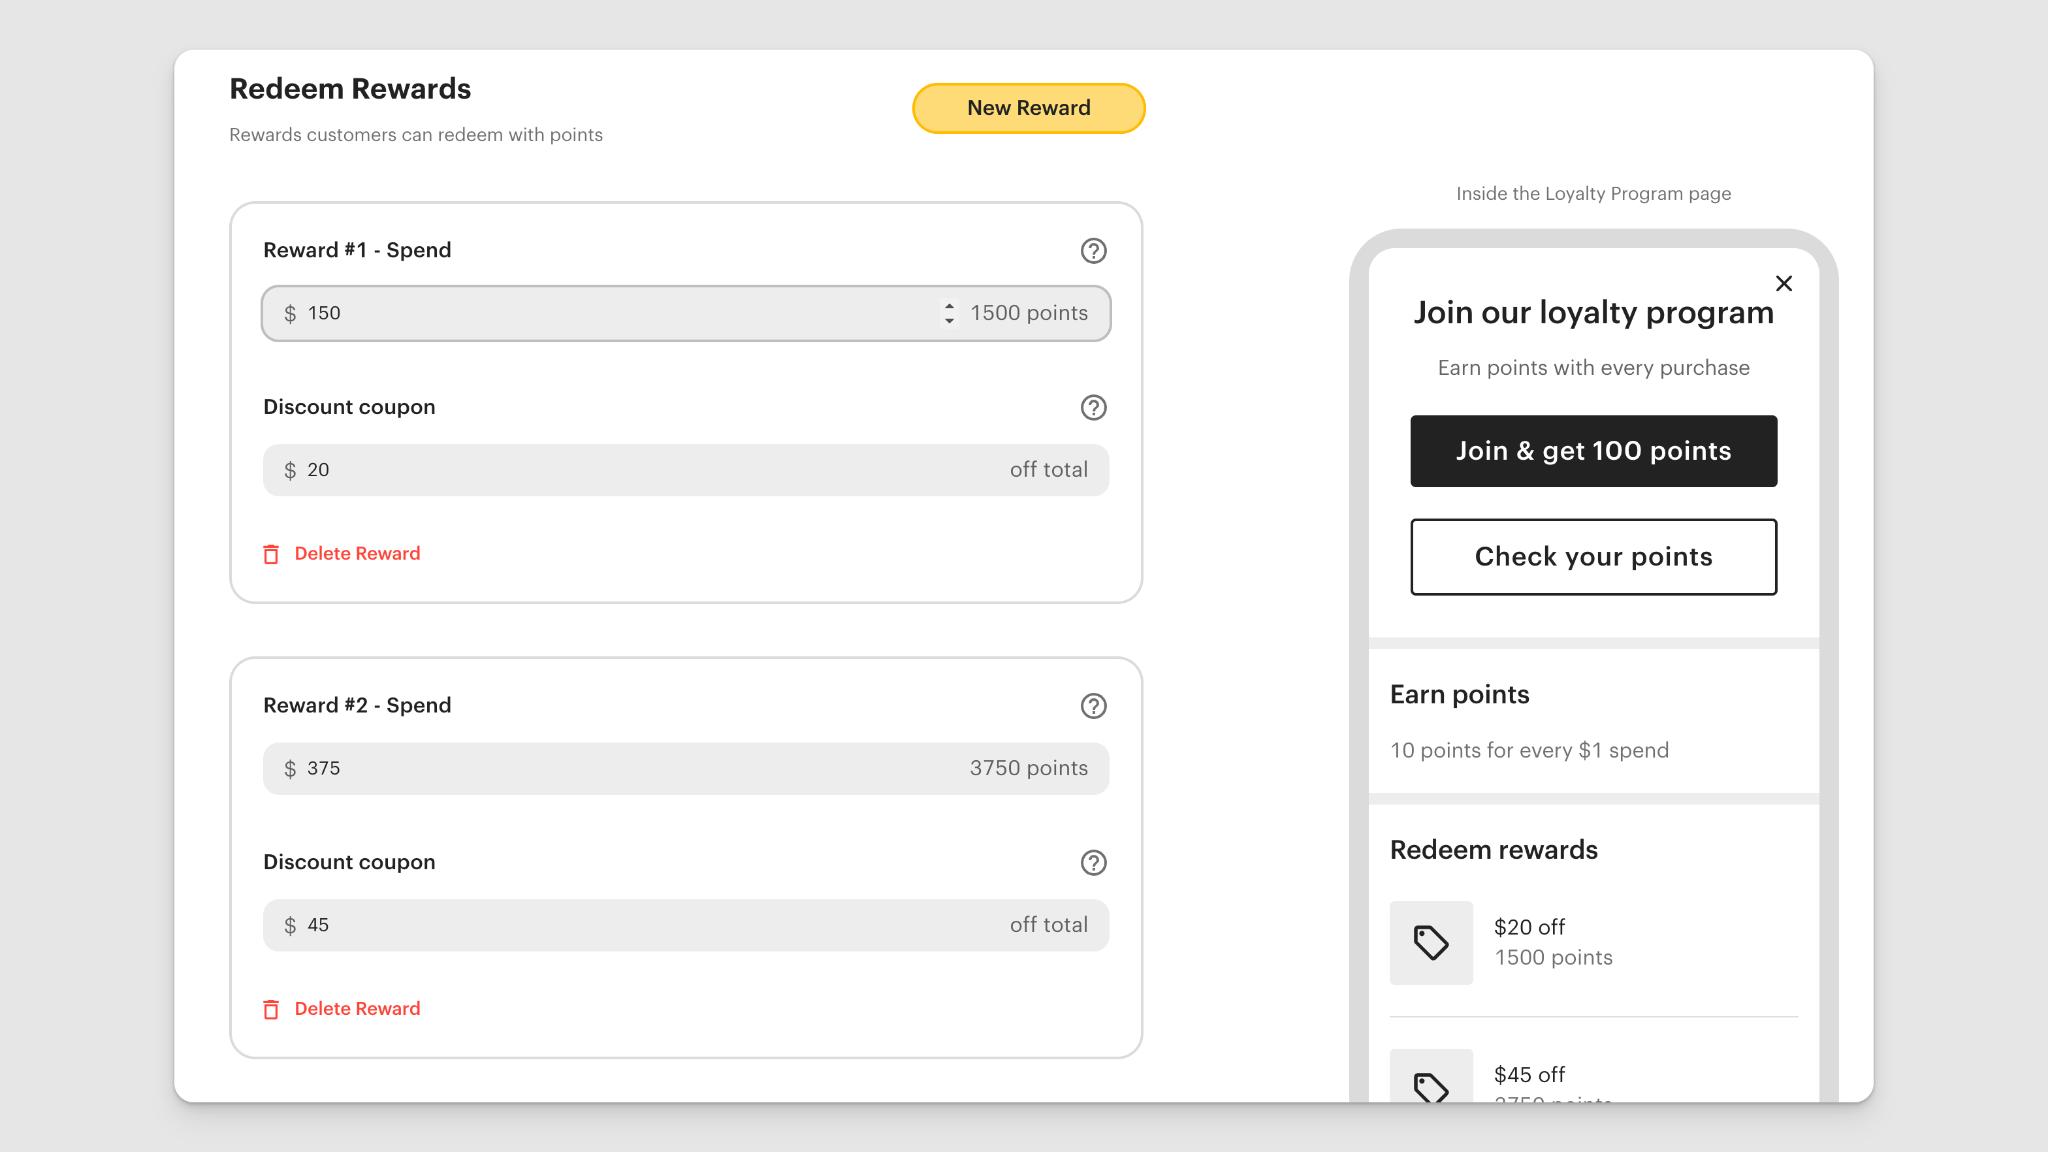This screenshot has width=2048, height=1152.
Task: Click the New Reward button
Action: coord(1028,107)
